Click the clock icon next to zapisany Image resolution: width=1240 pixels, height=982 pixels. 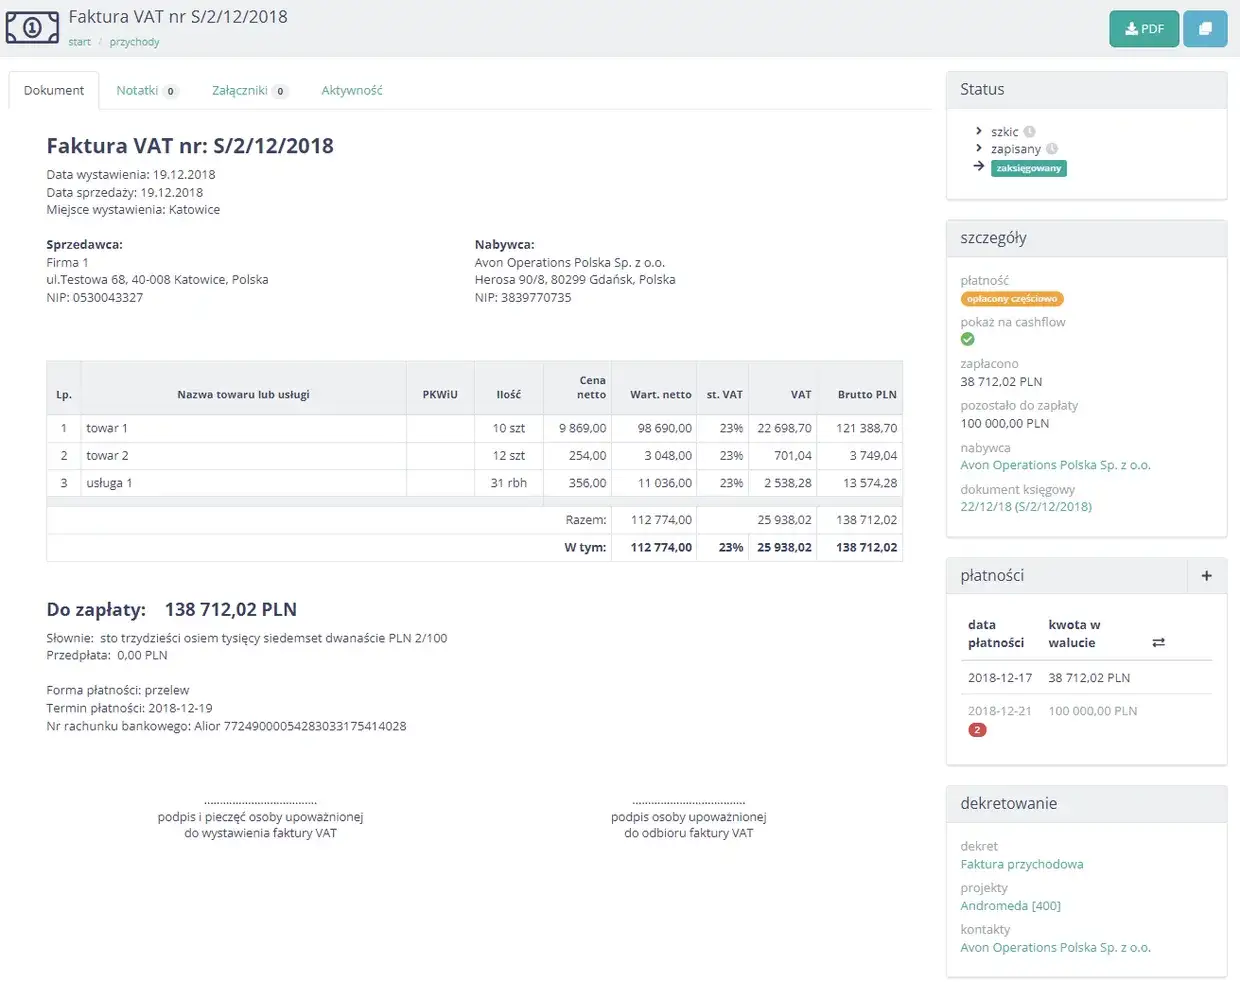pyautogui.click(x=1052, y=149)
